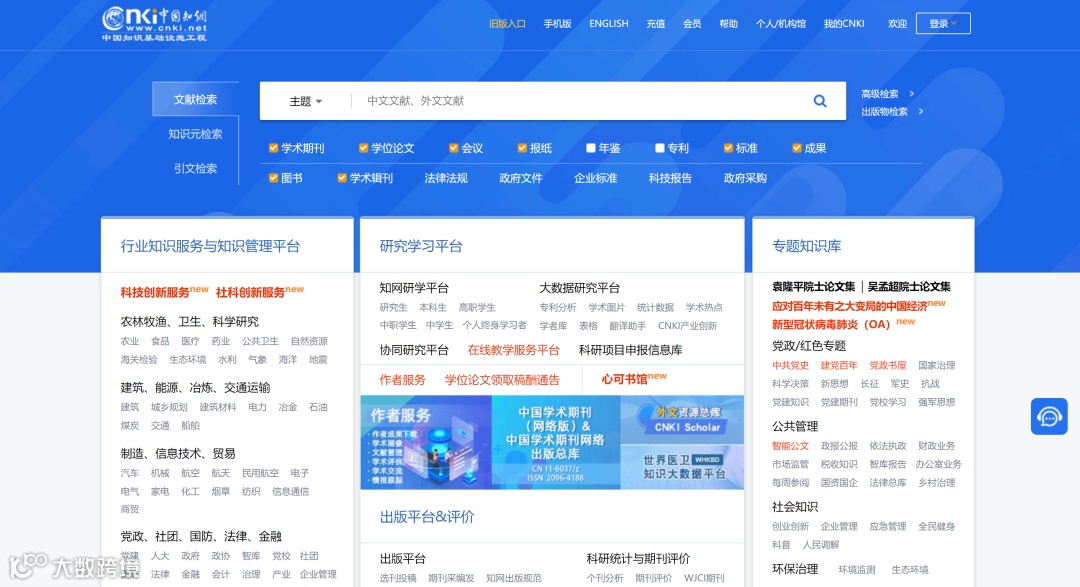Switch to the 引文检索 tab

point(196,168)
